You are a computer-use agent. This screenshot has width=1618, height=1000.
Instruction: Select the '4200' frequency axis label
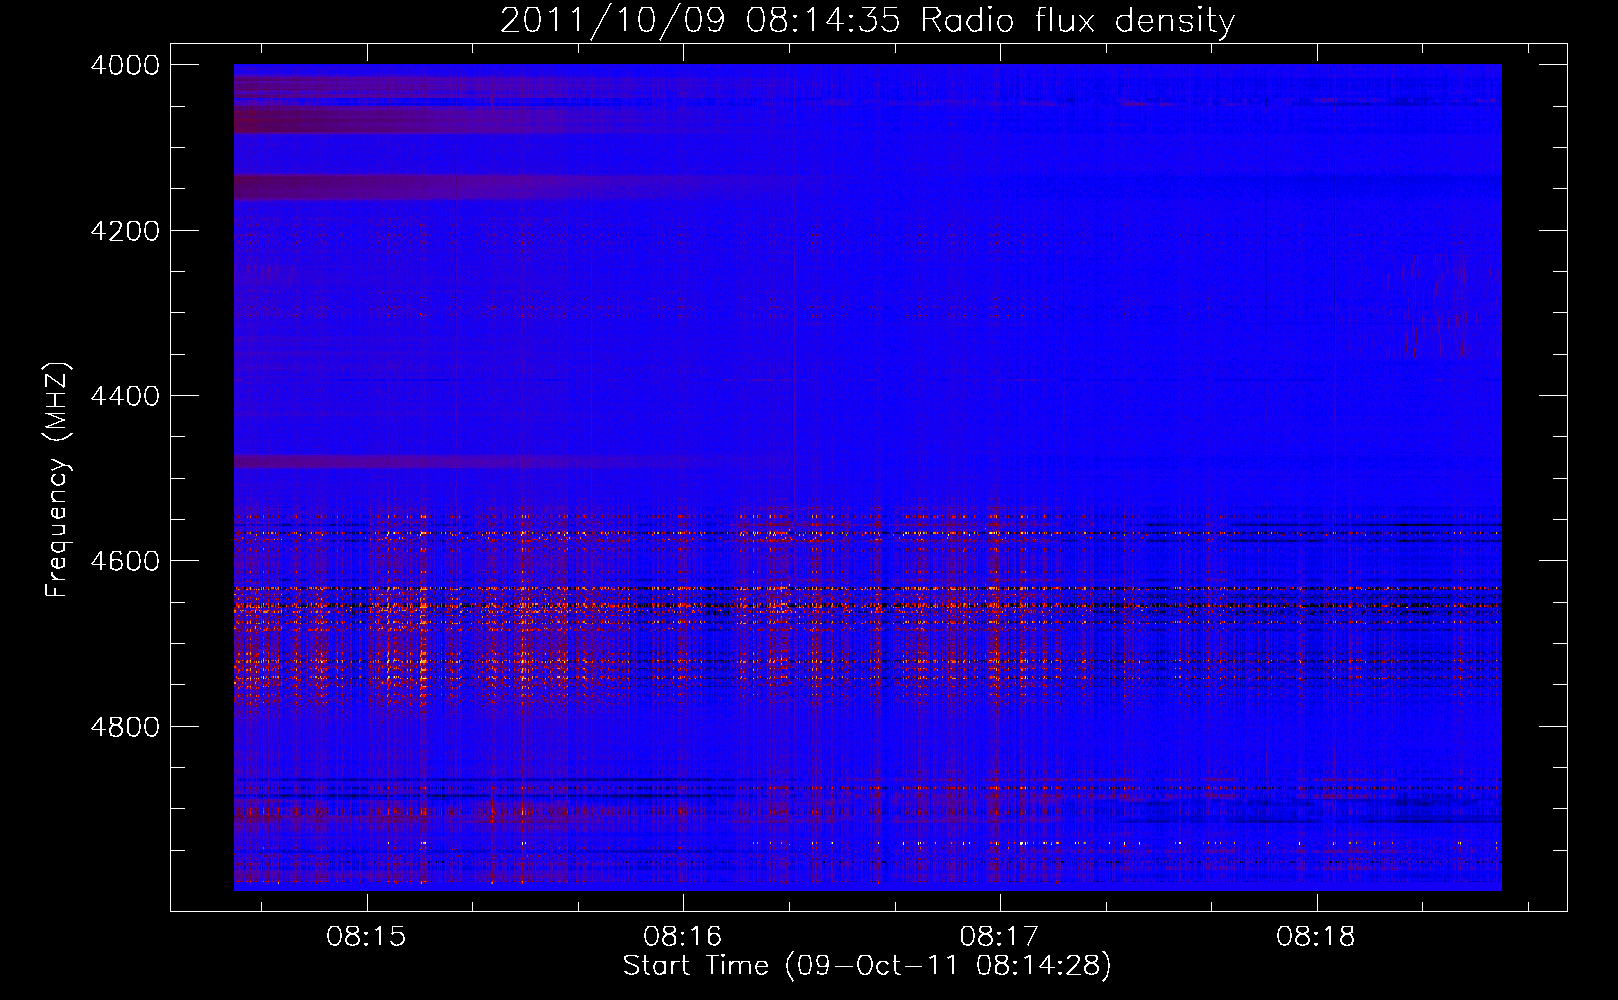[x=125, y=231]
